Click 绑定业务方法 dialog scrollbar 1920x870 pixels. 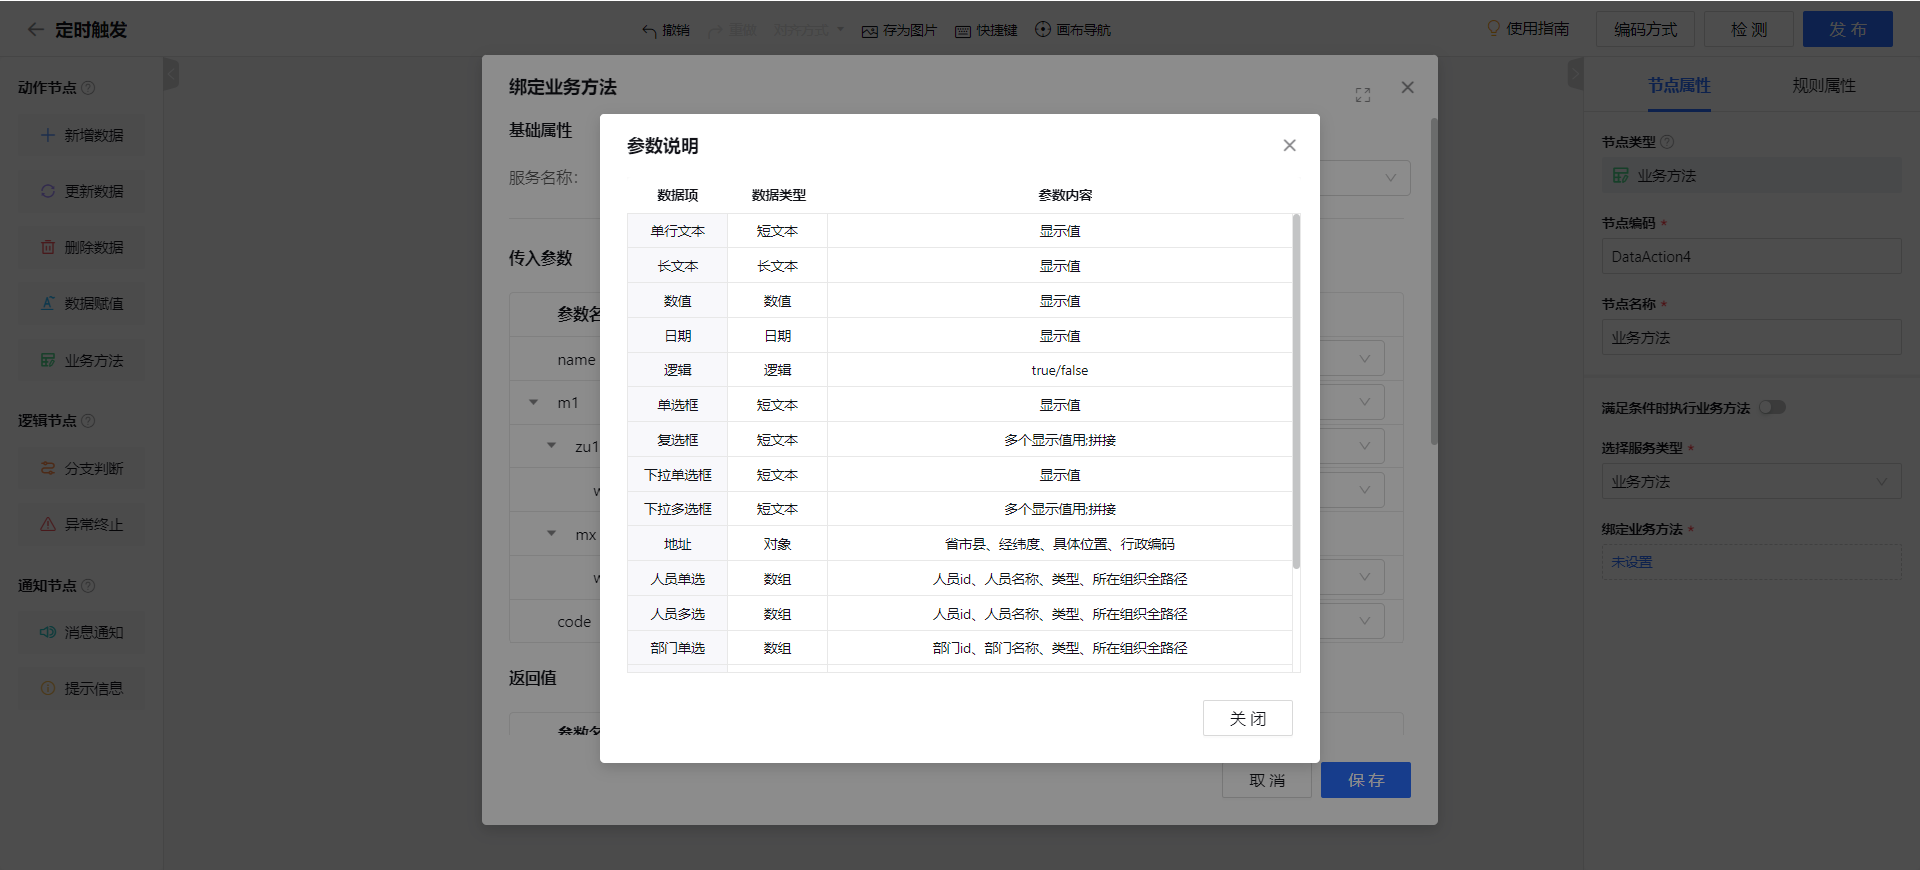click(1434, 282)
